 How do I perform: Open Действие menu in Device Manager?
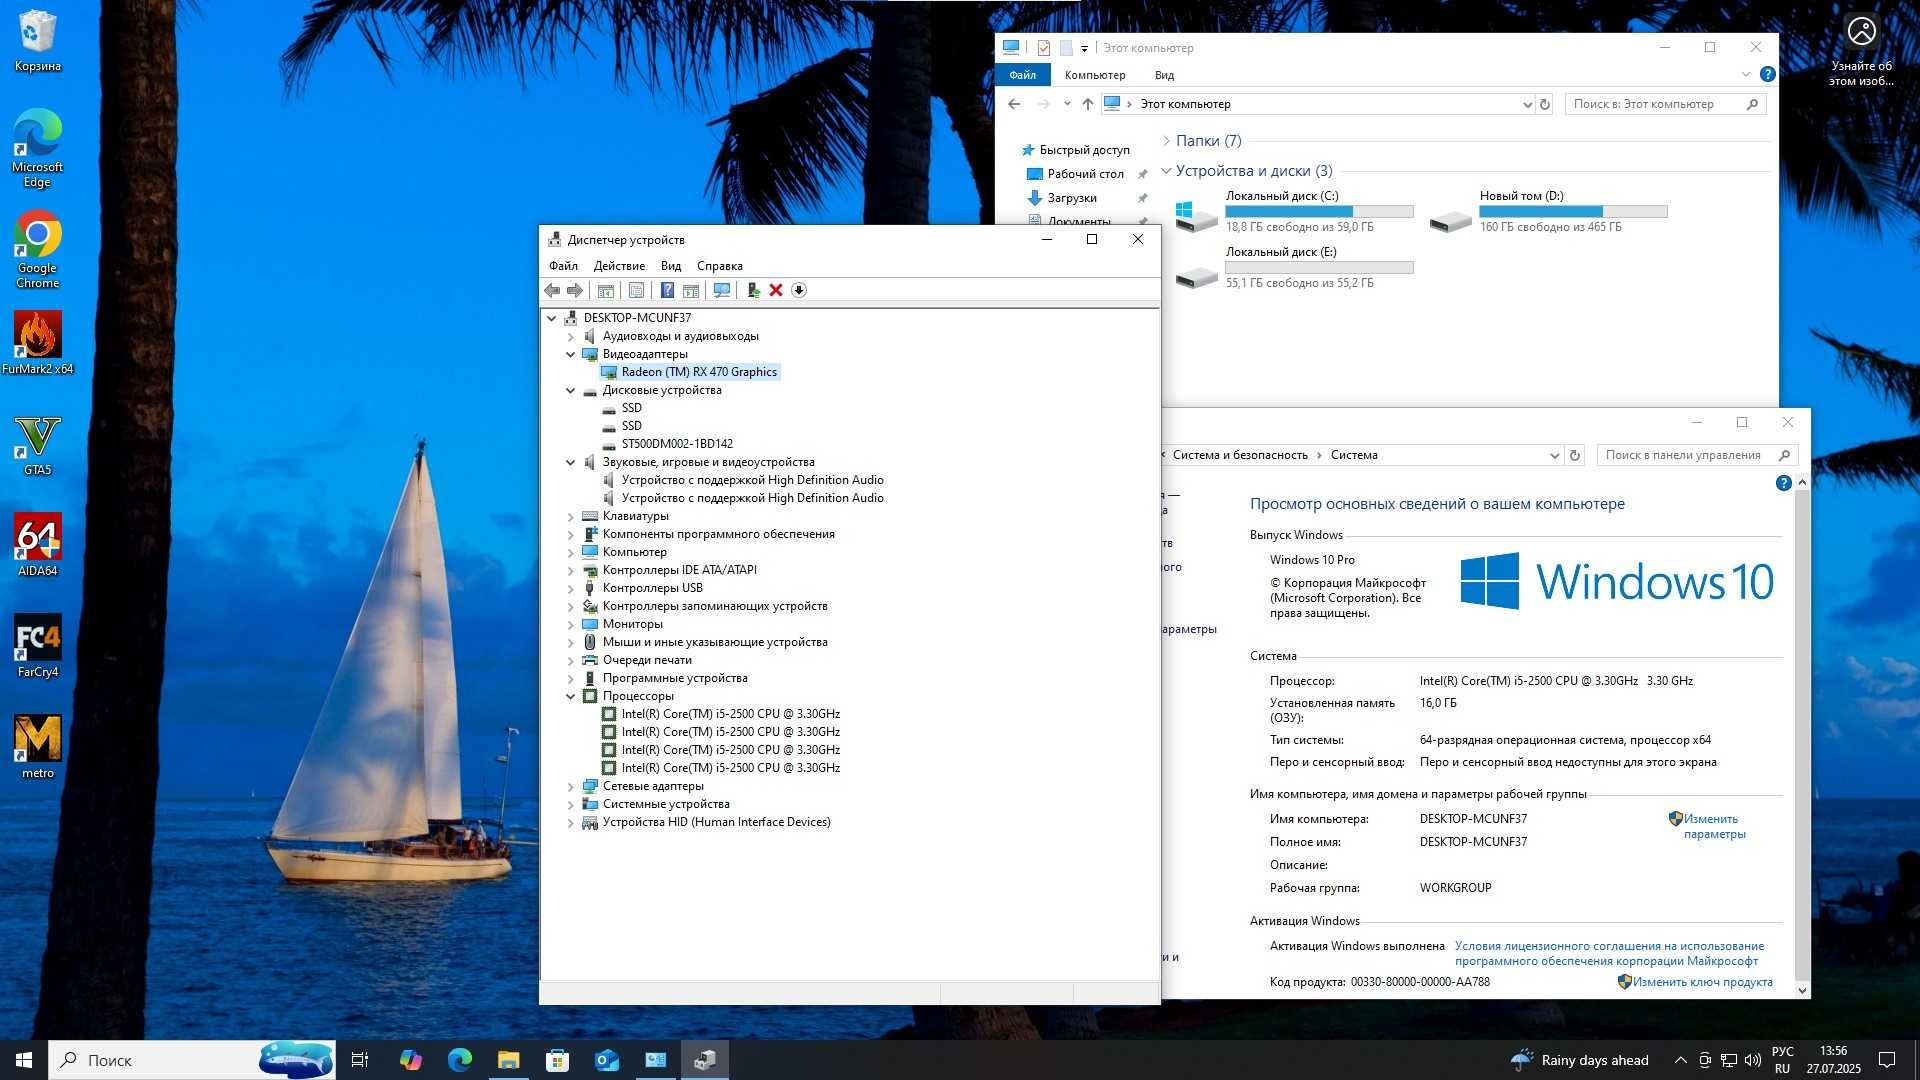tap(619, 266)
